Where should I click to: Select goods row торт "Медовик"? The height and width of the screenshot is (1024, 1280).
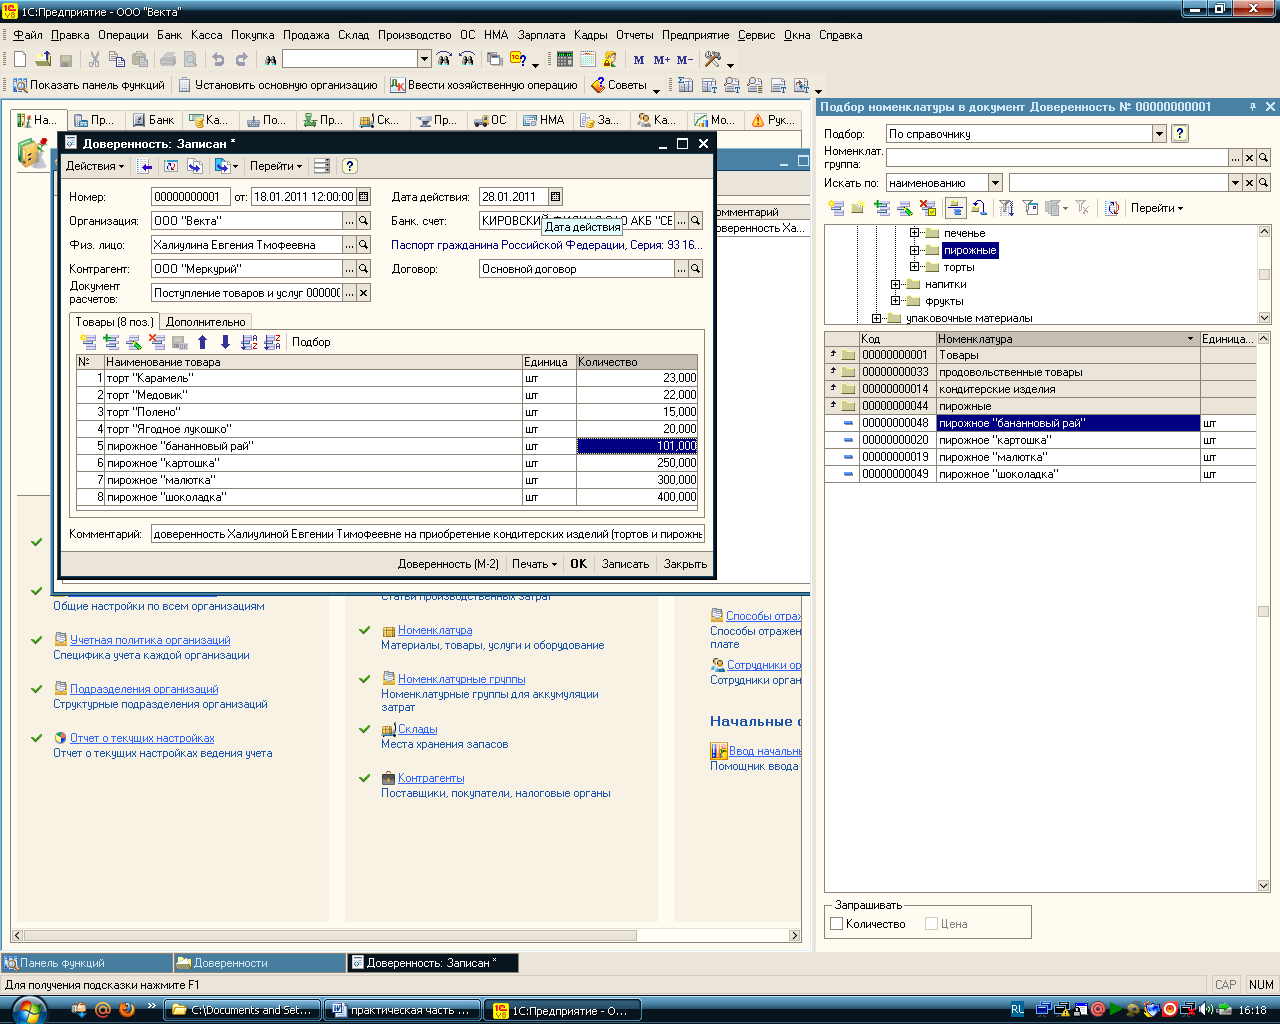pos(387,395)
